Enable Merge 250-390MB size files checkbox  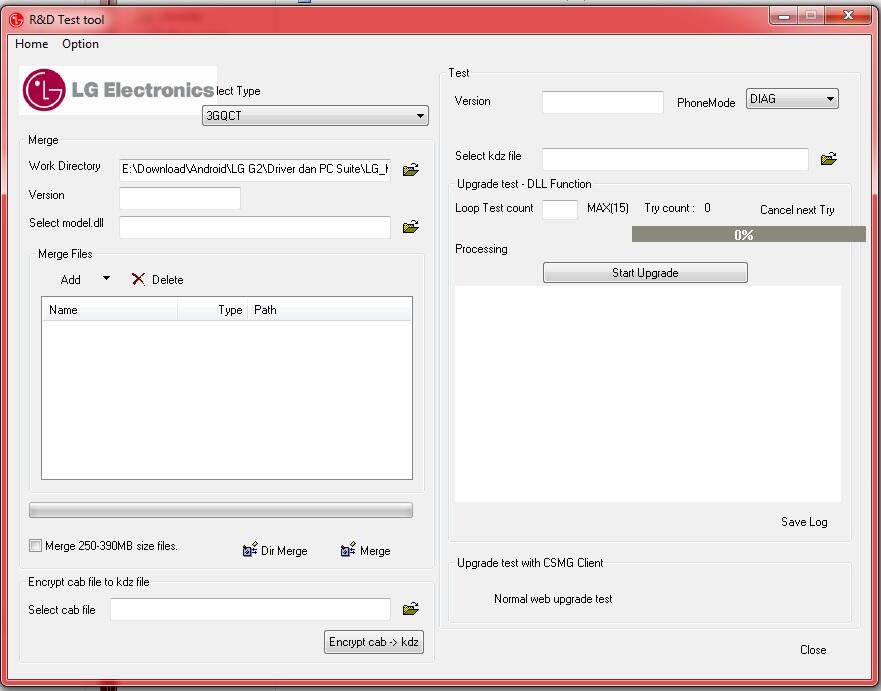(x=35, y=545)
